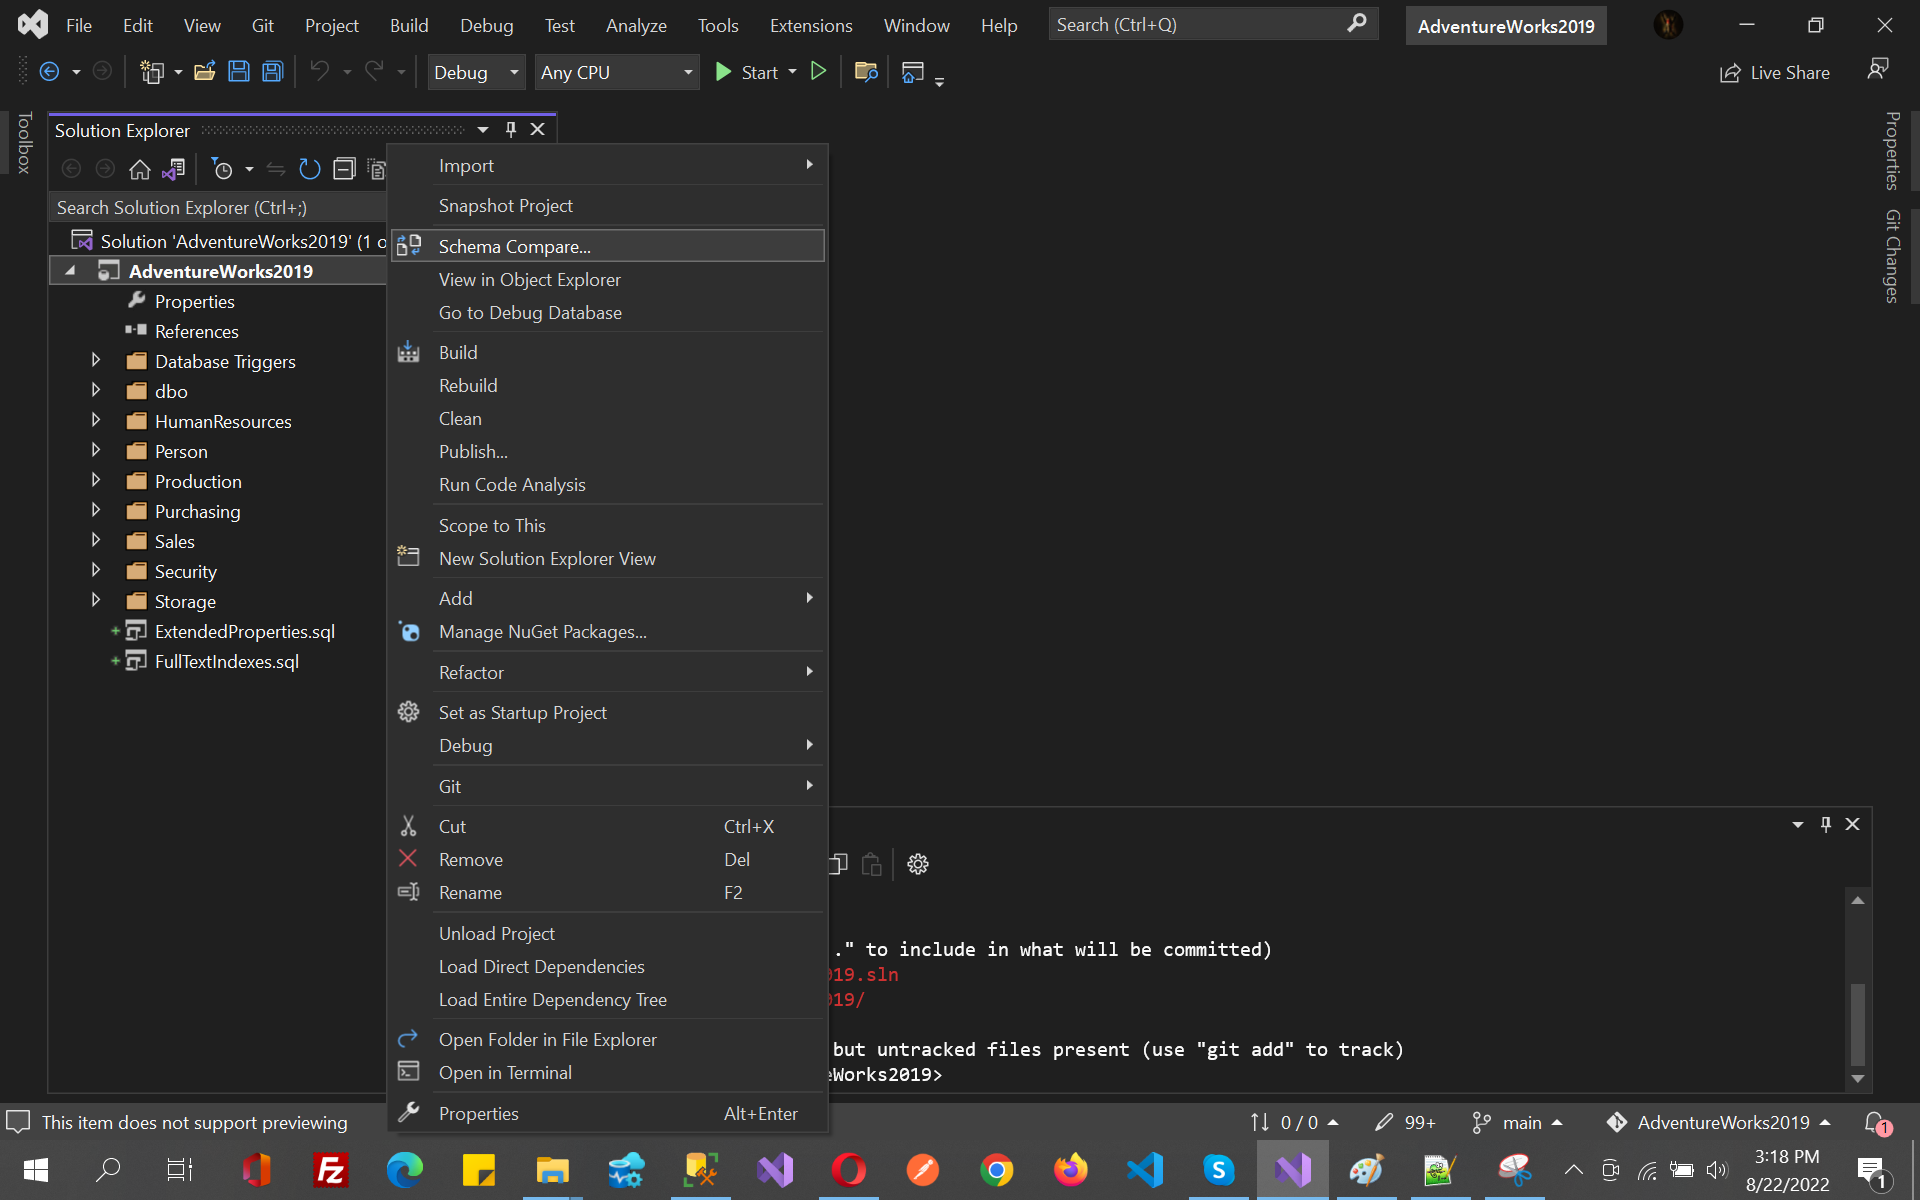Toggle the Solution Explorer pin (auto hide)

pyautogui.click(x=511, y=130)
